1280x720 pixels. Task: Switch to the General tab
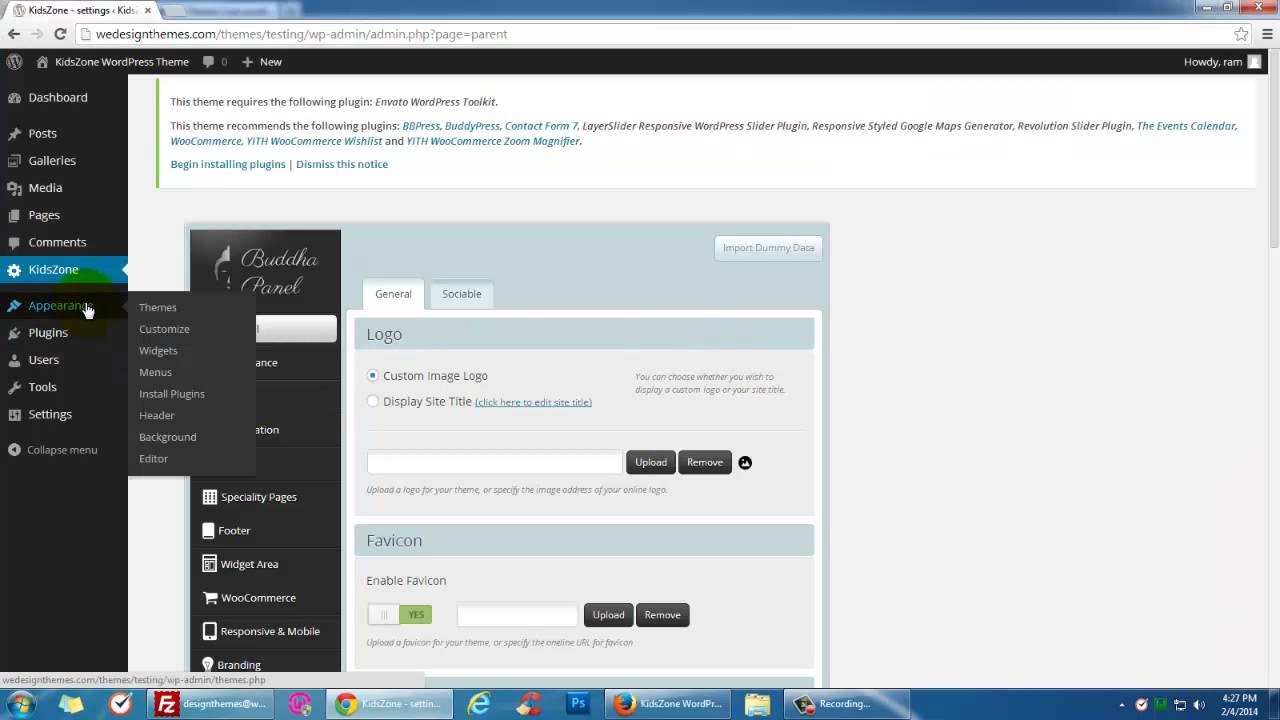pyautogui.click(x=393, y=294)
